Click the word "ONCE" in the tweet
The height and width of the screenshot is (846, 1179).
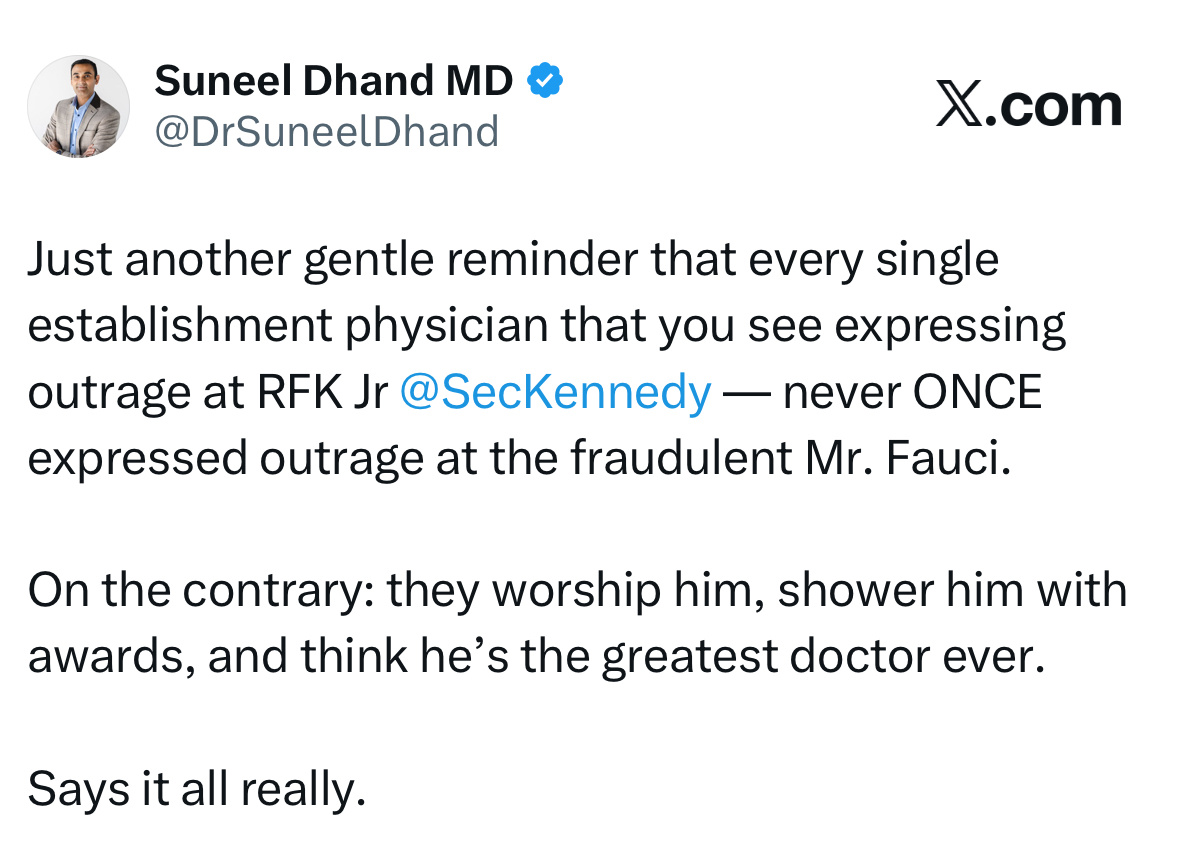[977, 392]
